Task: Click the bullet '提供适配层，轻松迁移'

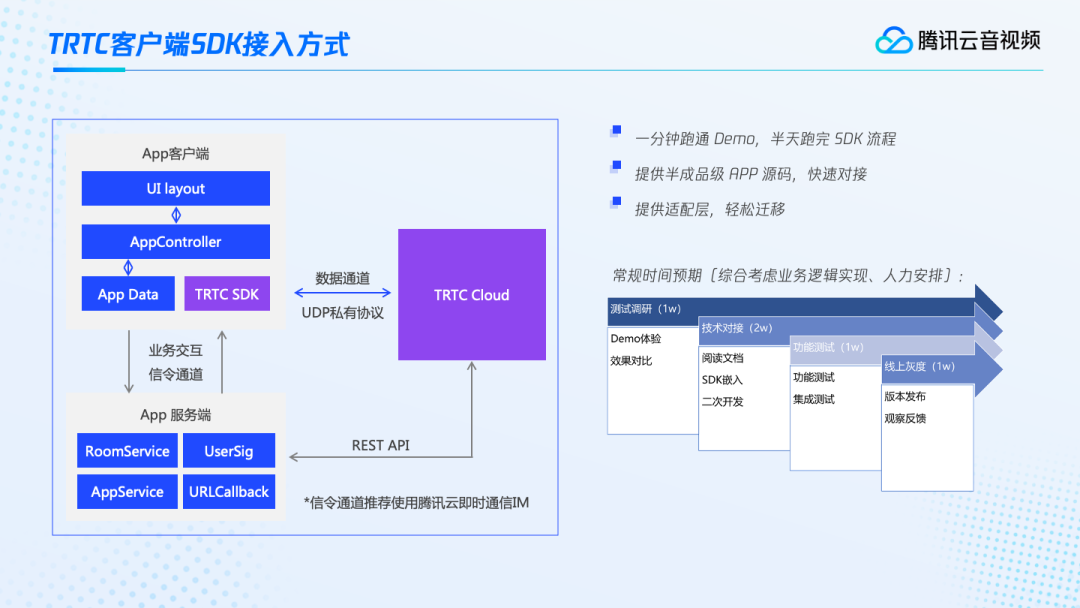Action: [x=709, y=209]
